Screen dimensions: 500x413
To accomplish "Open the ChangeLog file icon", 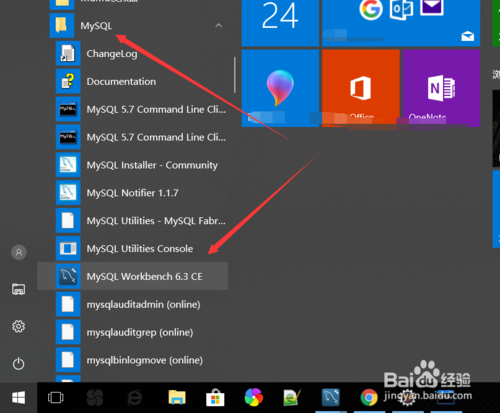I will click(x=68, y=53).
